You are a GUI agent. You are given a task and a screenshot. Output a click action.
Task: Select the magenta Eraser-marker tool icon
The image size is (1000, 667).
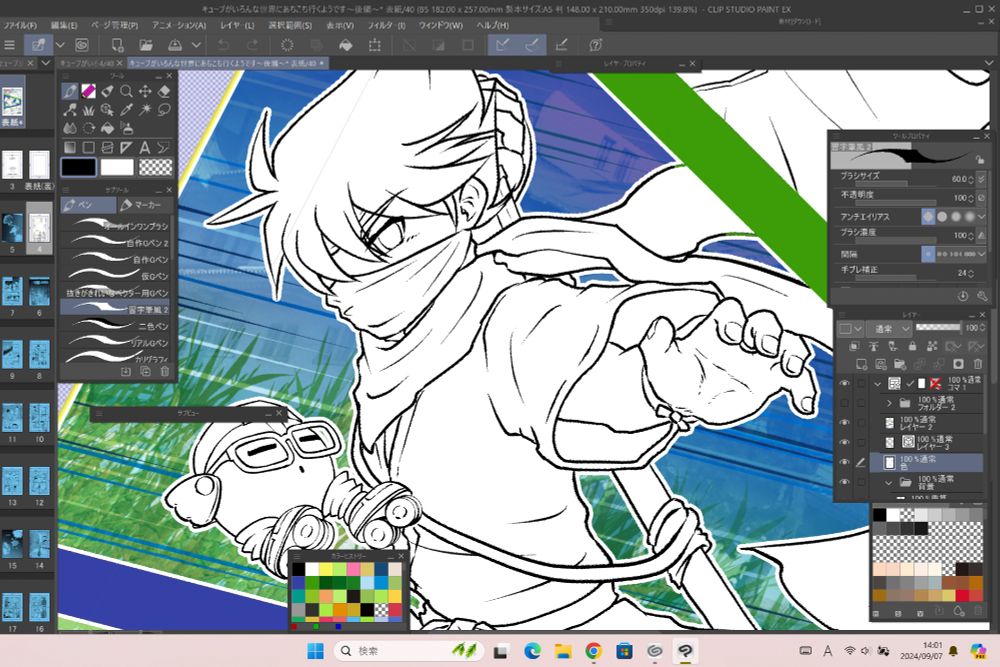pos(89,91)
